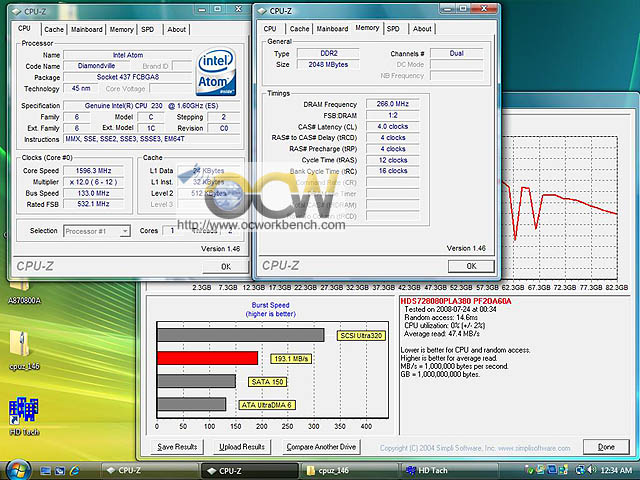640x480 pixels.
Task: Click the active CPU-Z taskbar button
Action: 250,471
